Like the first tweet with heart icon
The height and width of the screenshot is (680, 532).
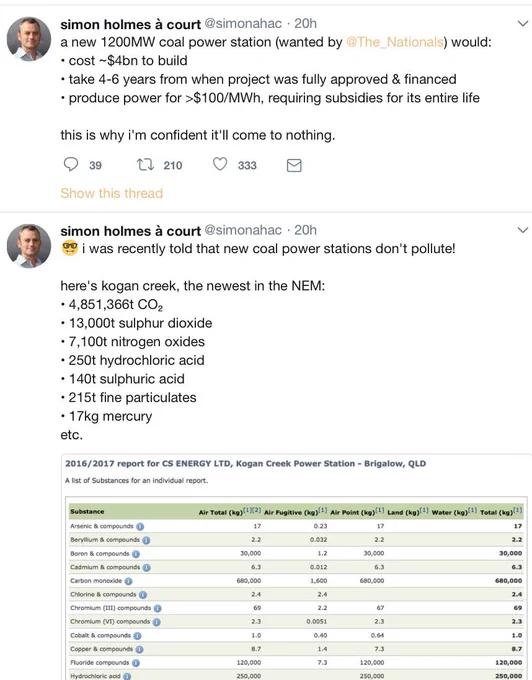coord(220,164)
